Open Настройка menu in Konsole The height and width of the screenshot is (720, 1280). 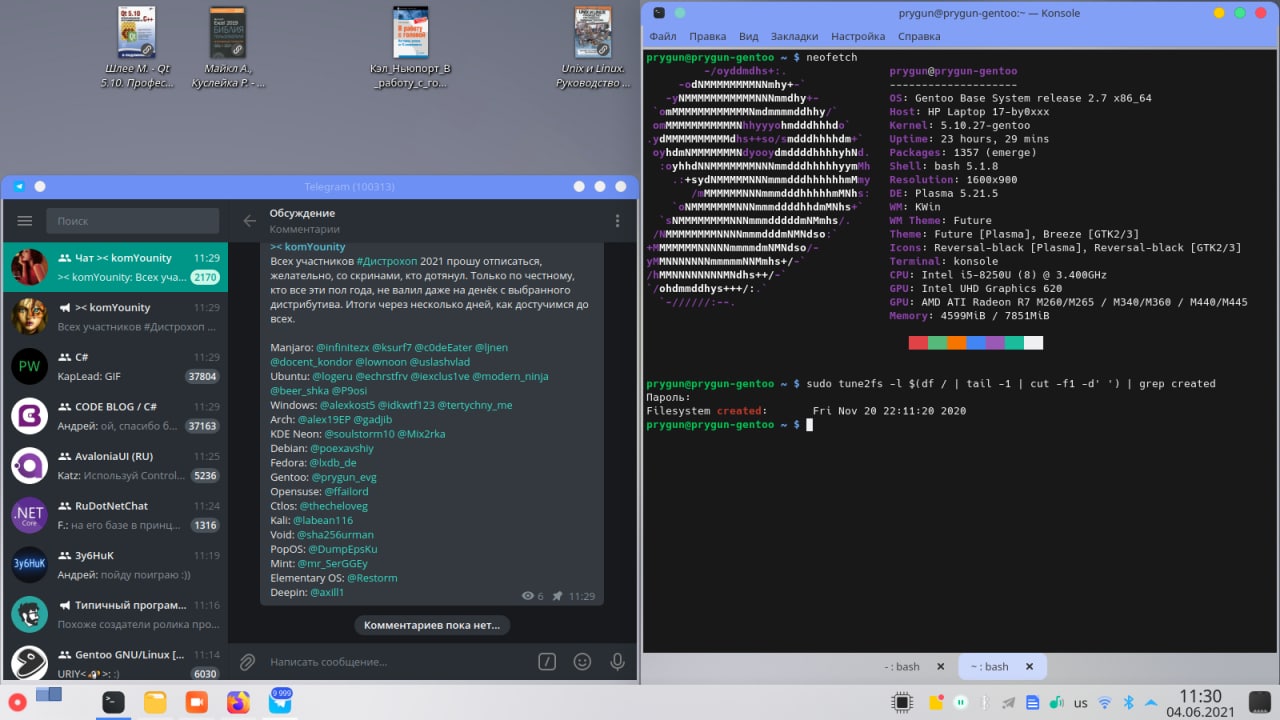(x=858, y=36)
